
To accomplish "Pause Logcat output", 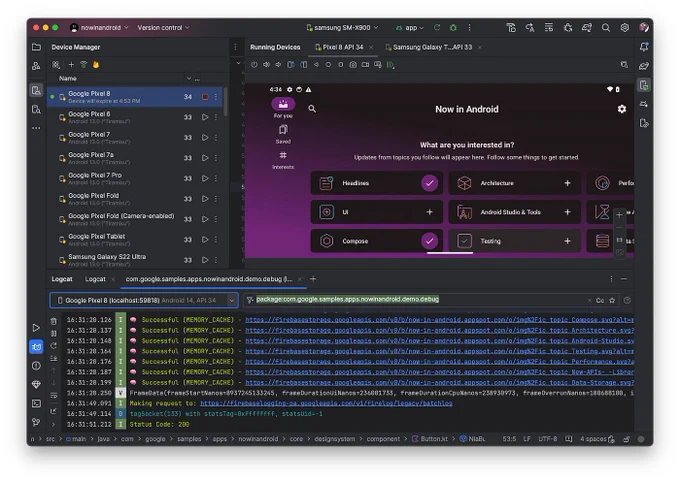I will point(53,334).
